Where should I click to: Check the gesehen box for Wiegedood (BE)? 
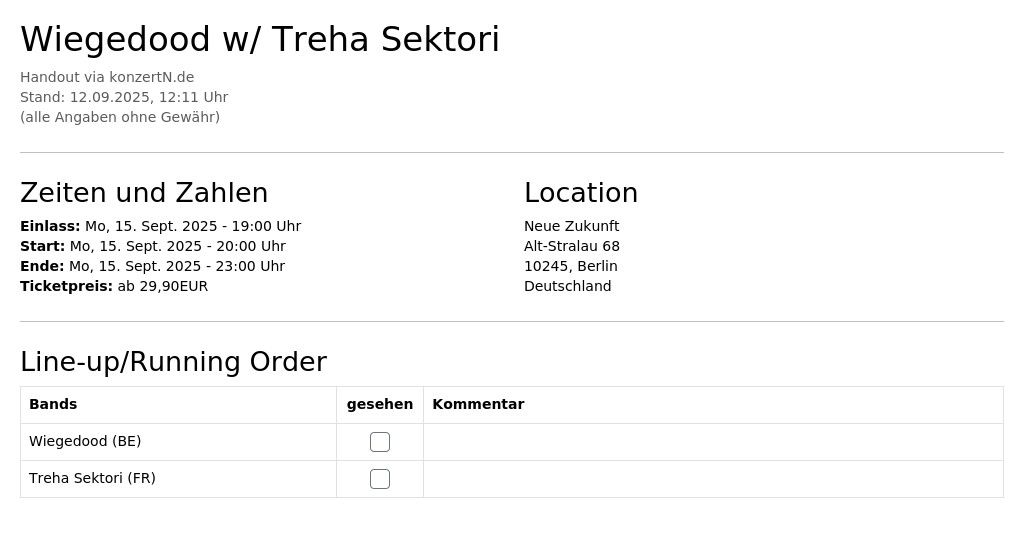click(x=380, y=442)
